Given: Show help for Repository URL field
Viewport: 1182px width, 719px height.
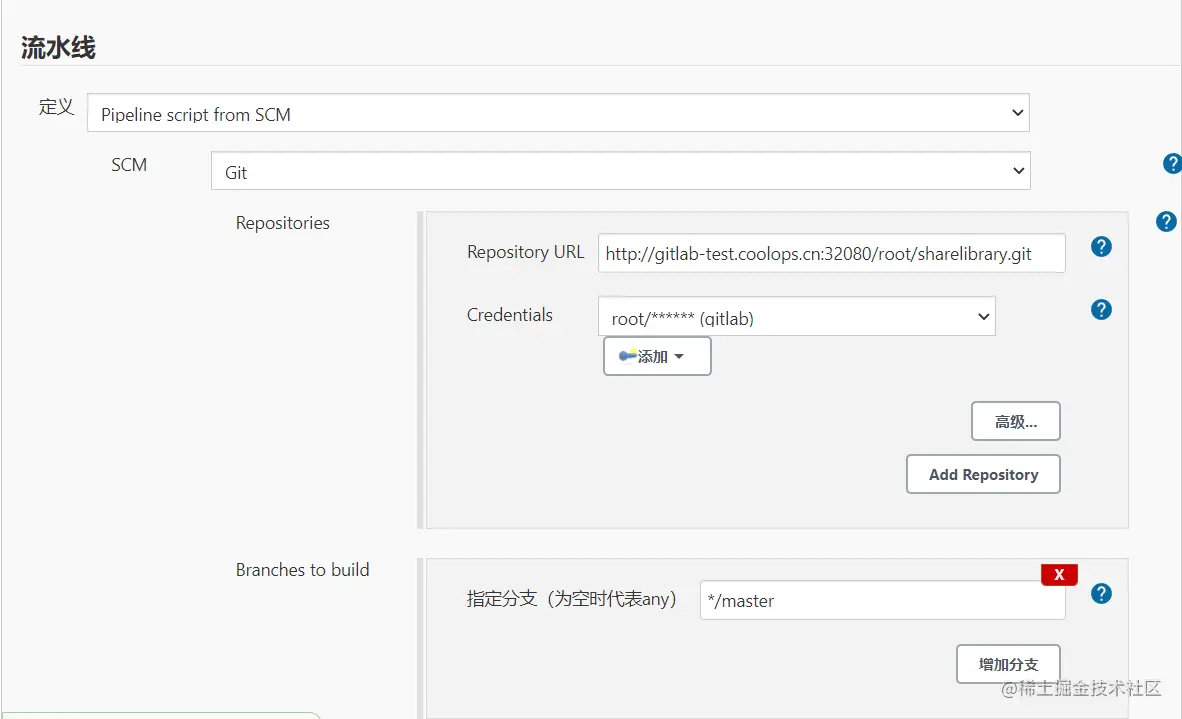Looking at the screenshot, I should point(1101,246).
